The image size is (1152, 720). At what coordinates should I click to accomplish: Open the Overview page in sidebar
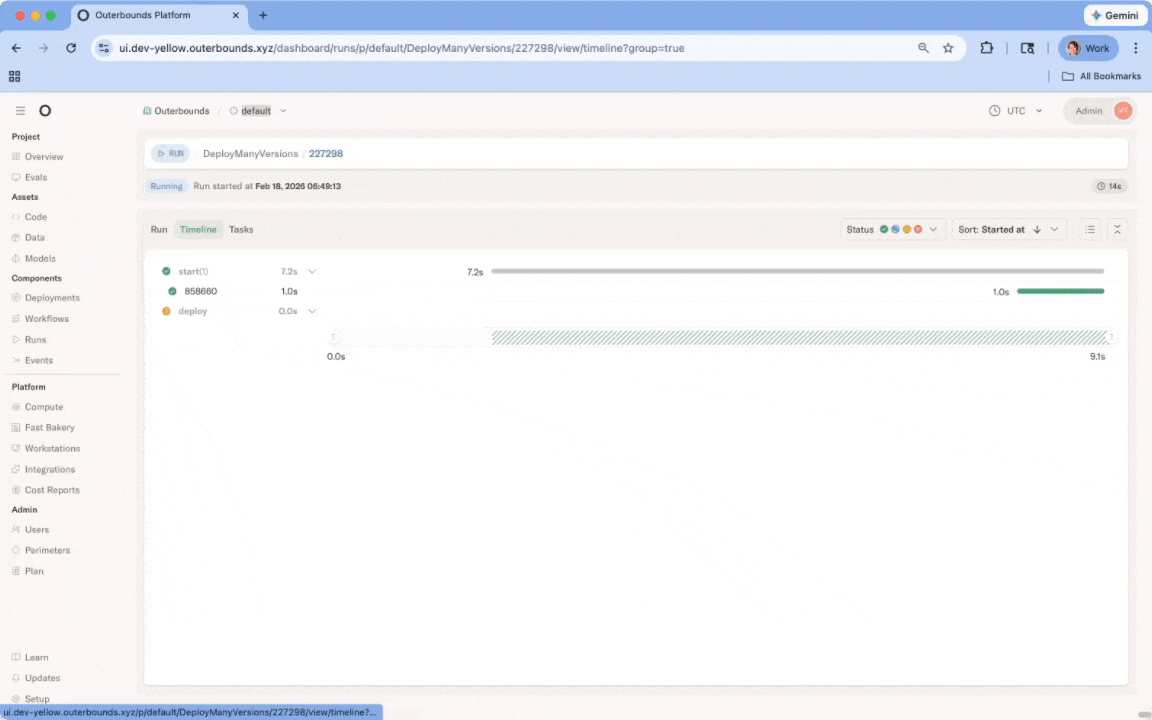(x=43, y=156)
